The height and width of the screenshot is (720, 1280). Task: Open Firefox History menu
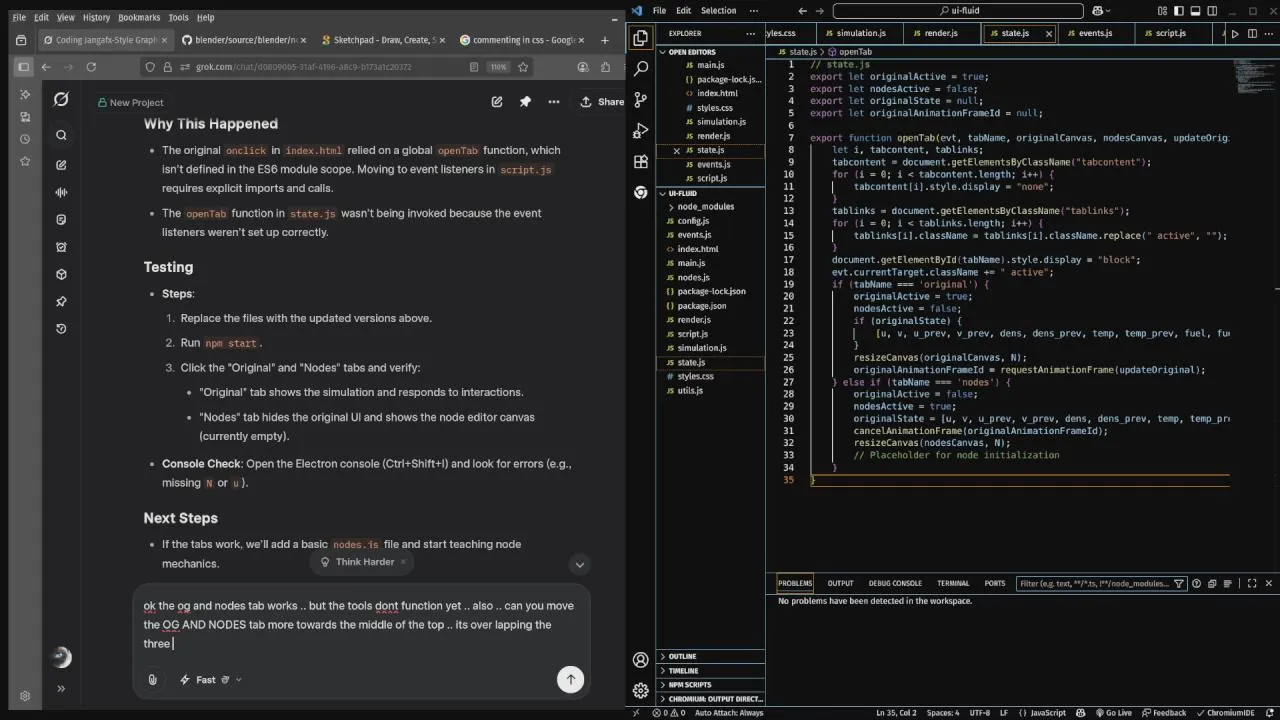tap(96, 17)
